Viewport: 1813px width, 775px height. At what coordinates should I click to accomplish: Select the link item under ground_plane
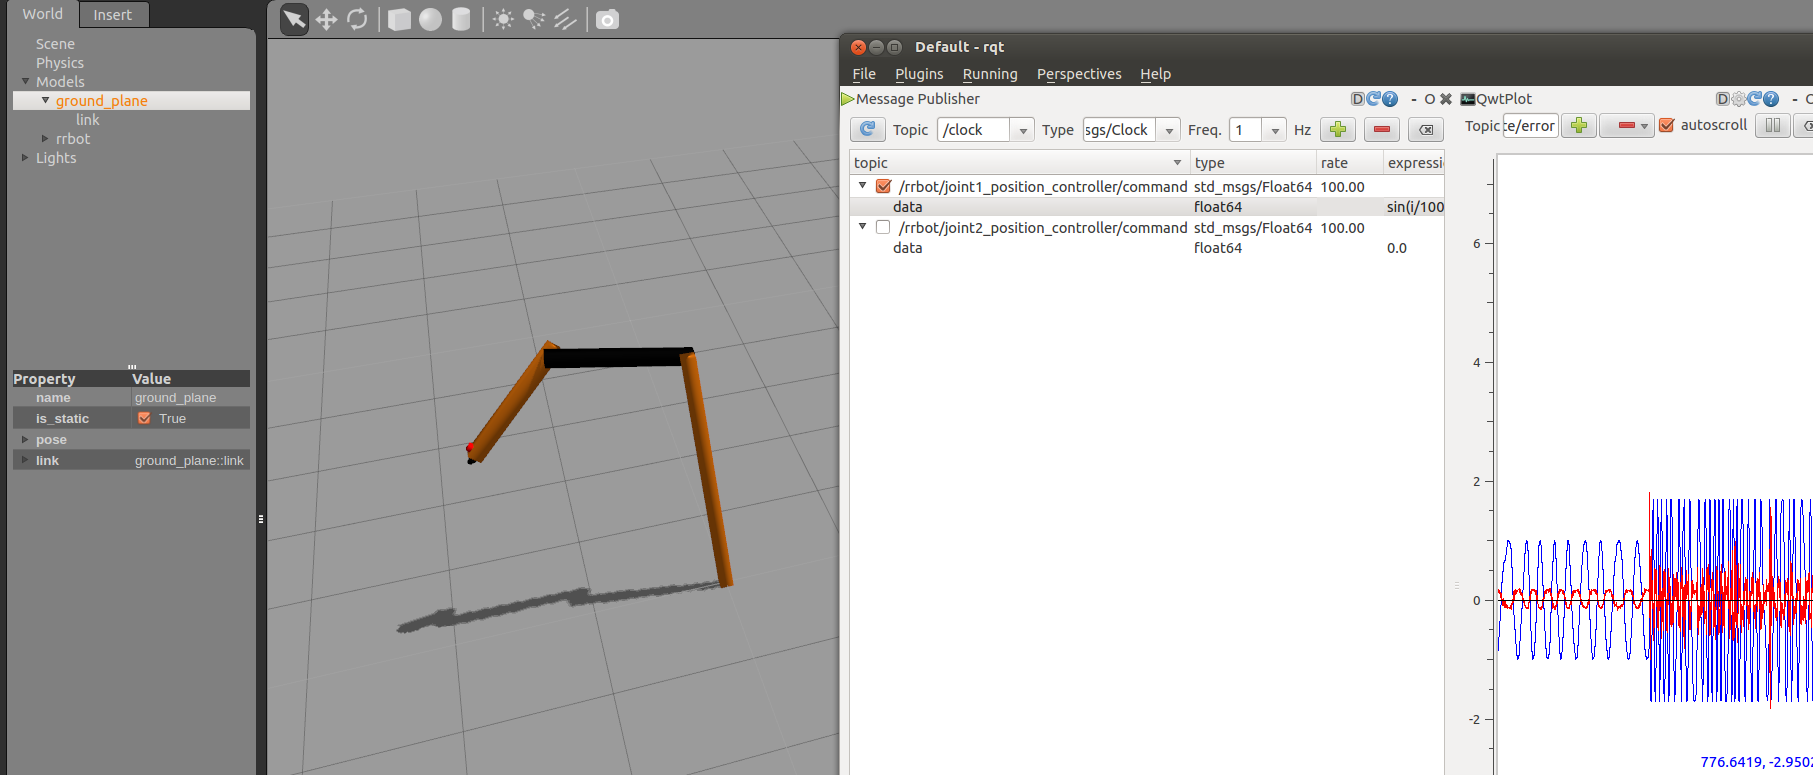[x=88, y=120]
